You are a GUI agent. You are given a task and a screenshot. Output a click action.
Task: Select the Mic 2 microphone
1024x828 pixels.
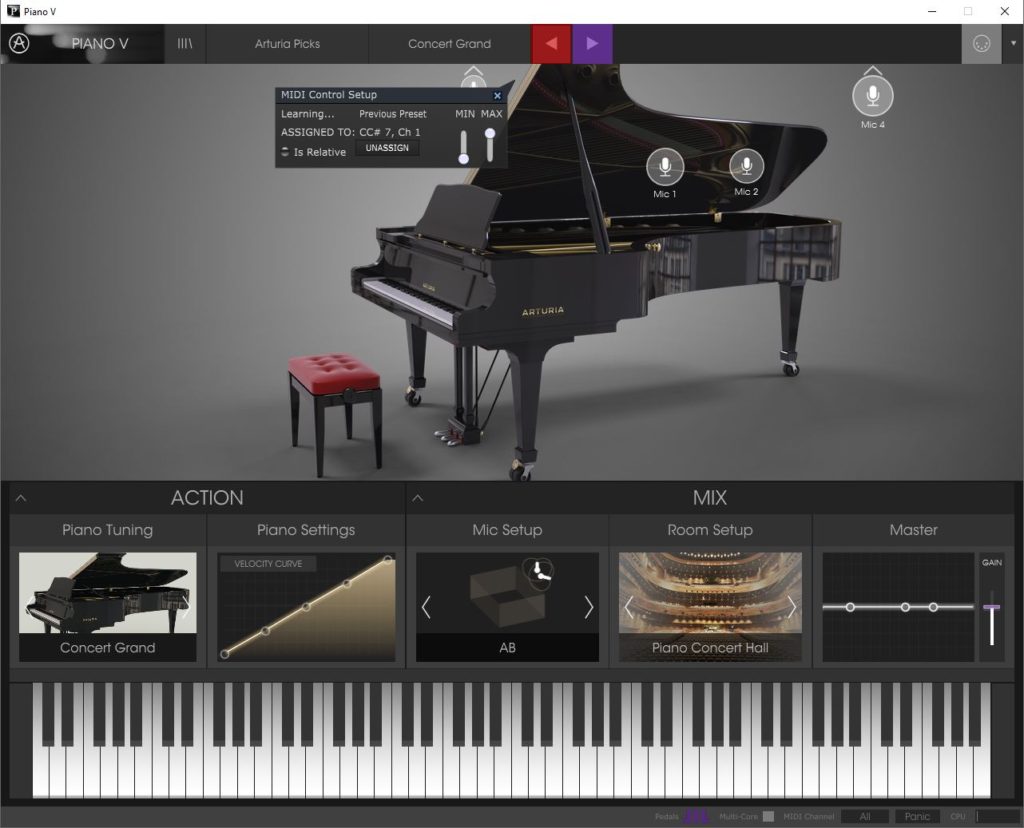coord(746,166)
